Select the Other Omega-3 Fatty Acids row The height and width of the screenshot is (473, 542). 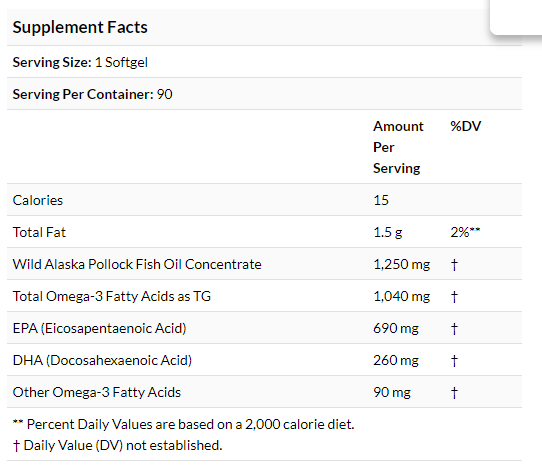[x=264, y=392]
